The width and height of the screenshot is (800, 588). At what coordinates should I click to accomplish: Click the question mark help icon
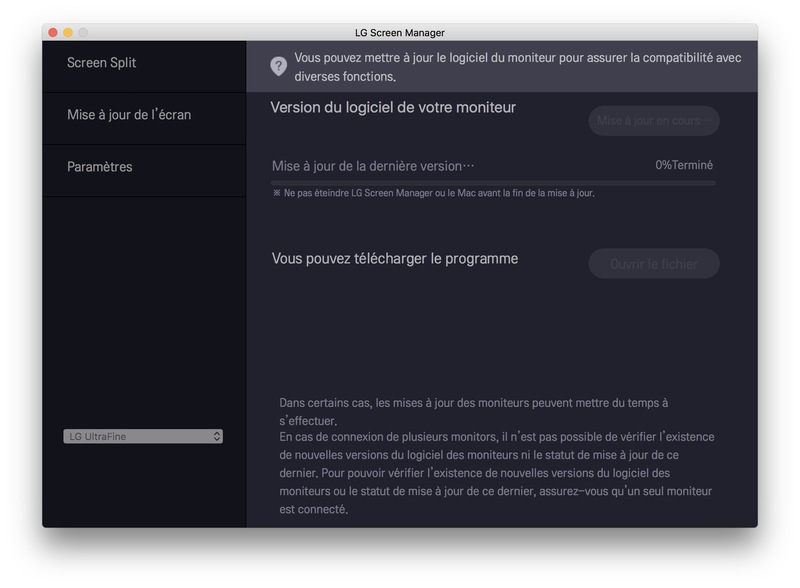[x=279, y=66]
